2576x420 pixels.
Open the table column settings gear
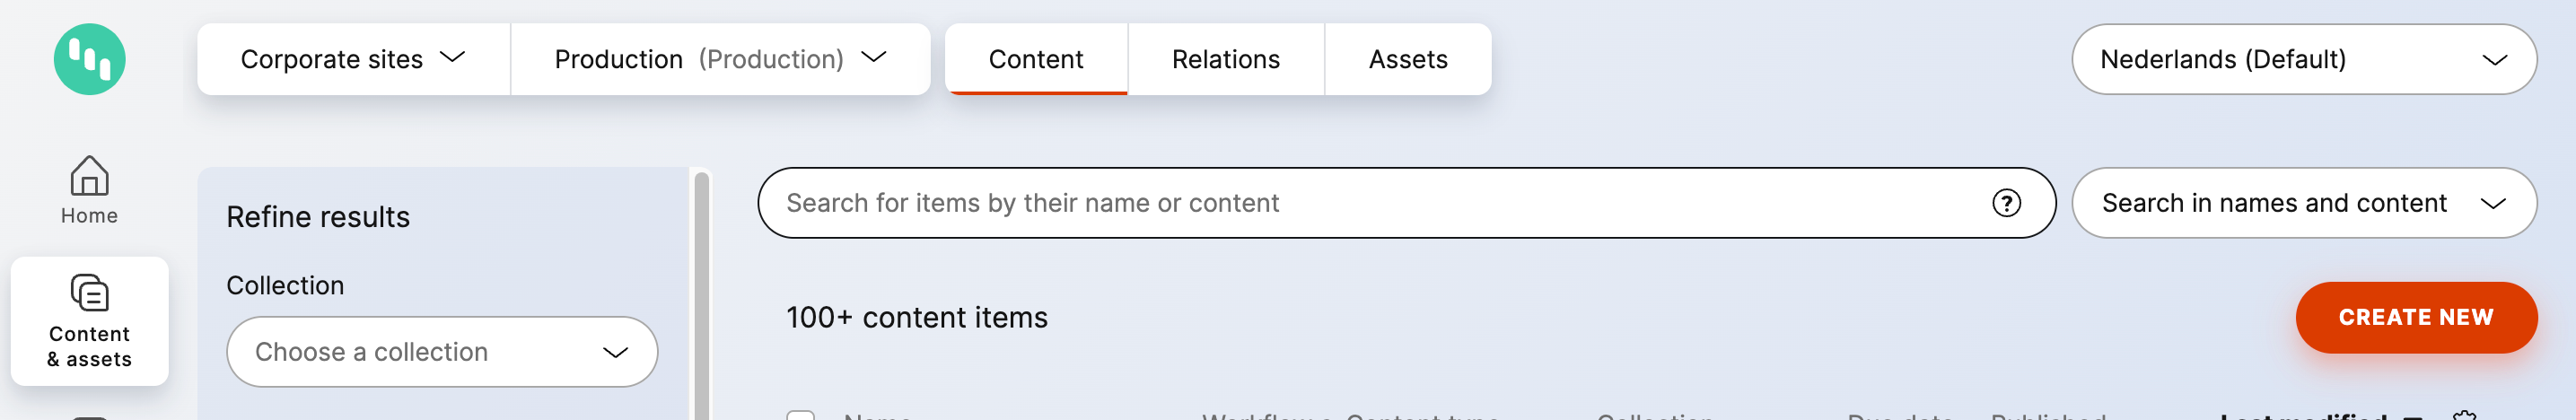coord(2464,415)
